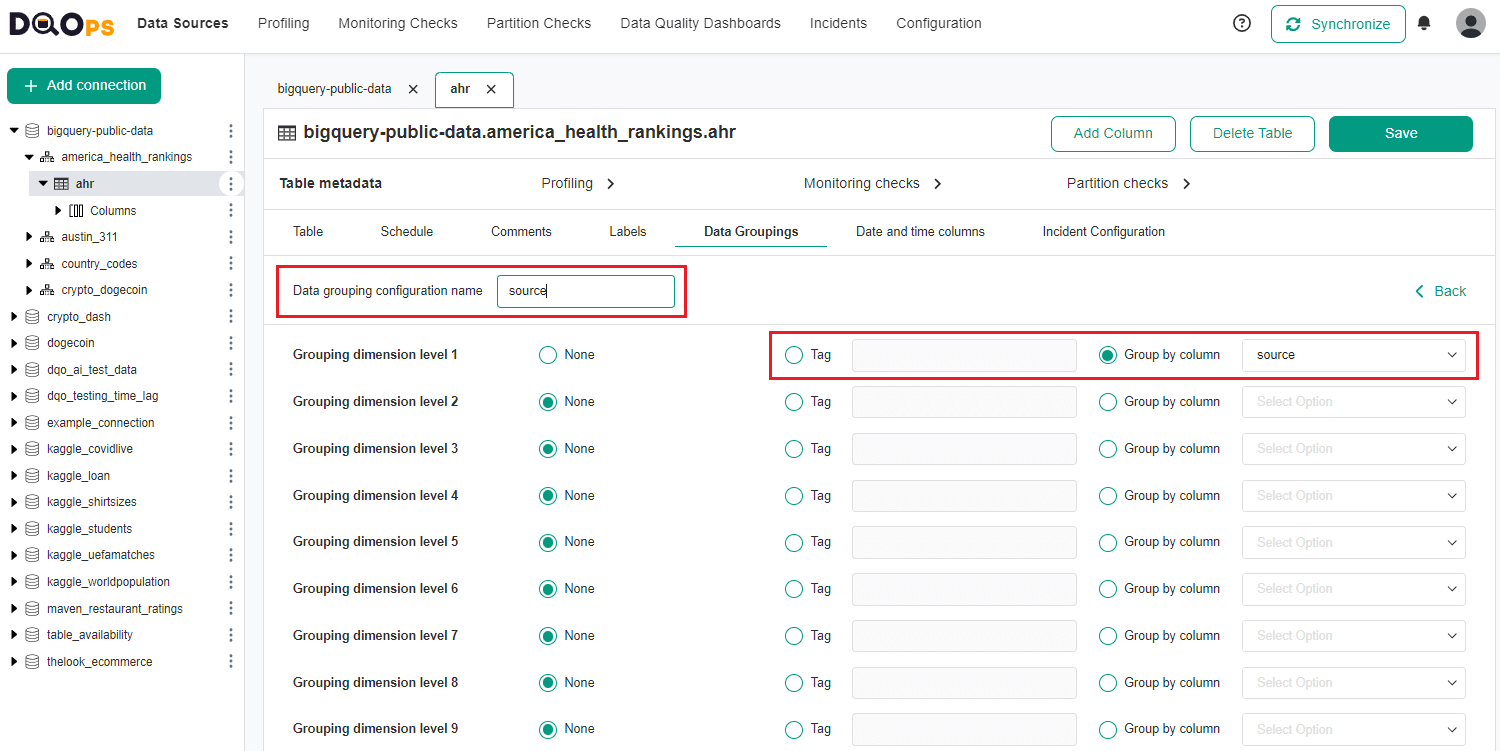Open options menu for kaggle_students connection
1500x751 pixels.
[x=231, y=529]
